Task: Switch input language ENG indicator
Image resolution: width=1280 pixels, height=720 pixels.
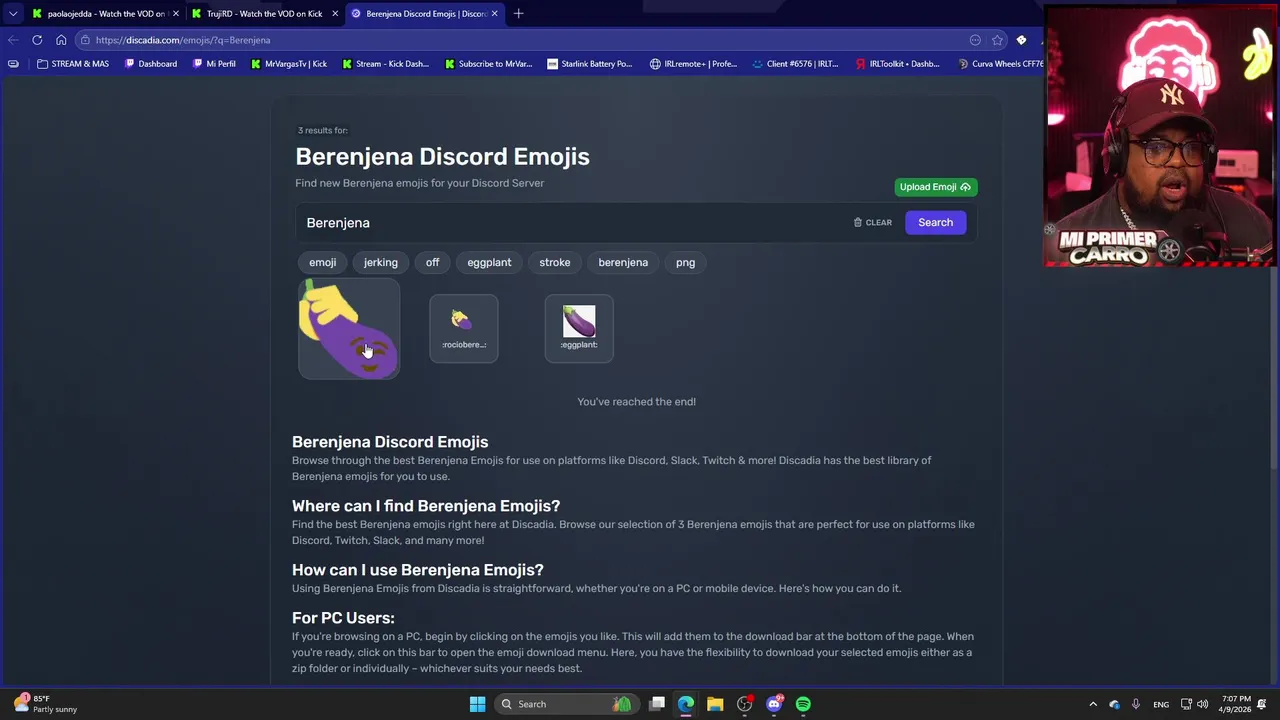Action: pos(1161,704)
